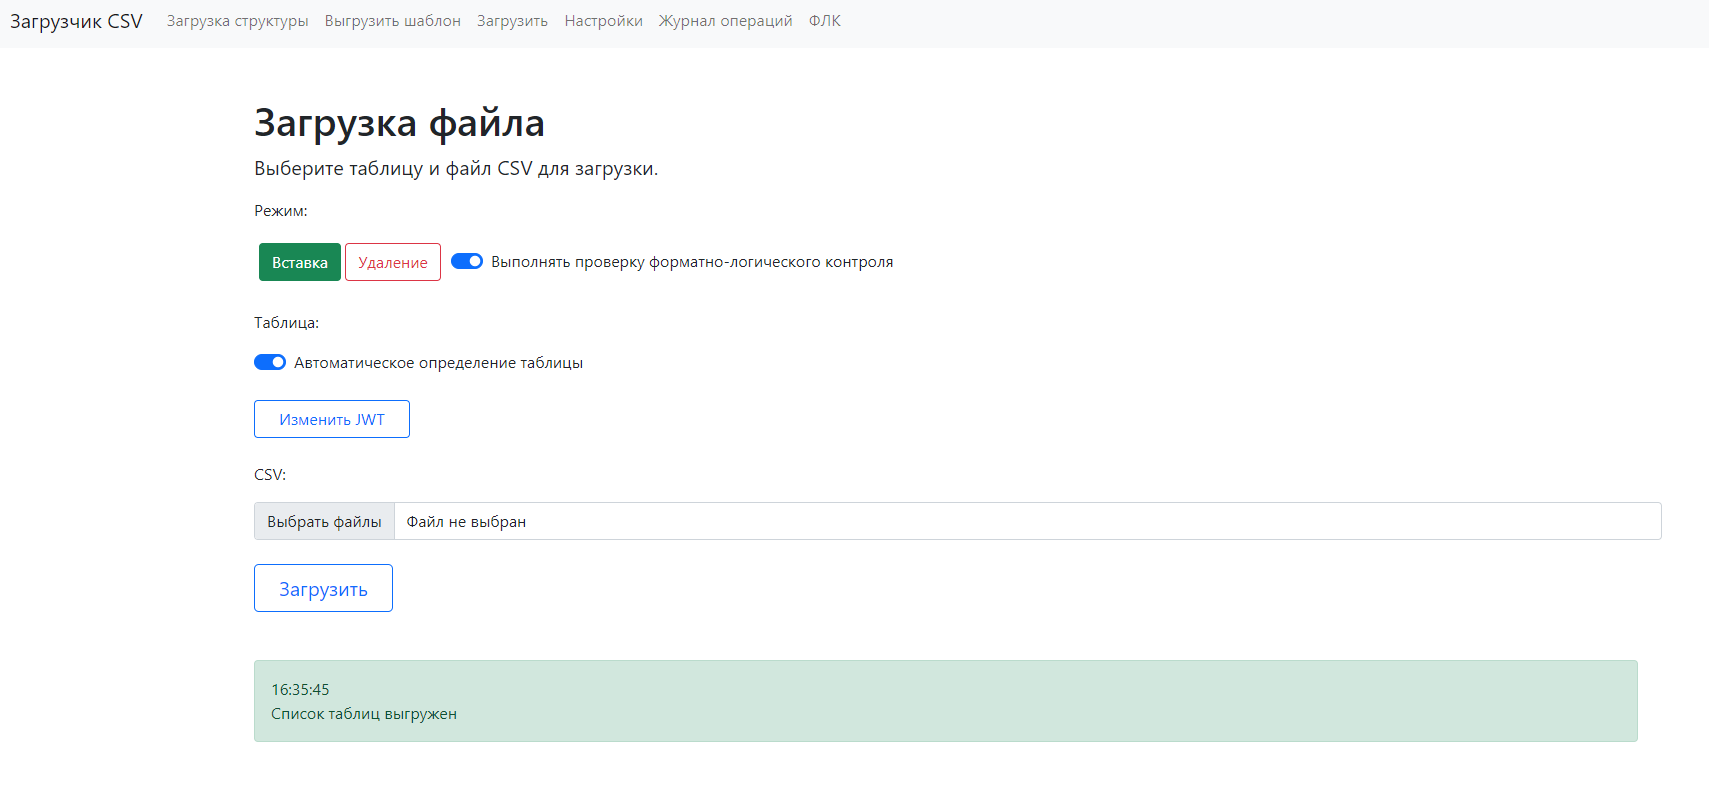Disable the форматно-логического контроля check switch
Image resolution: width=1709 pixels, height=789 pixels.
467,261
